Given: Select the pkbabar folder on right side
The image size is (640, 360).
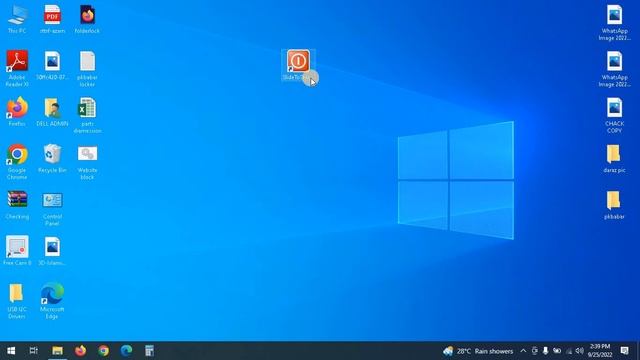Looking at the screenshot, I should coord(614,205).
